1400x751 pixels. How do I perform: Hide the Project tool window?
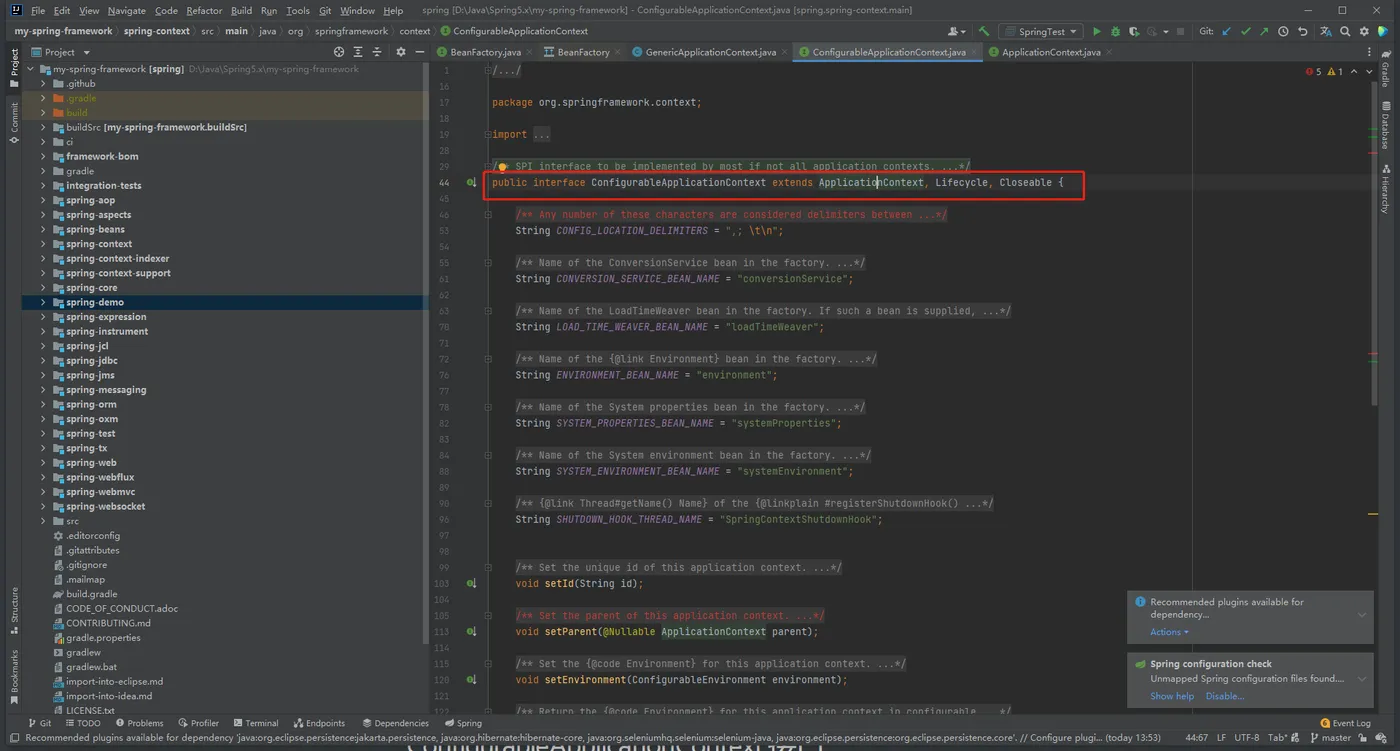(420, 52)
